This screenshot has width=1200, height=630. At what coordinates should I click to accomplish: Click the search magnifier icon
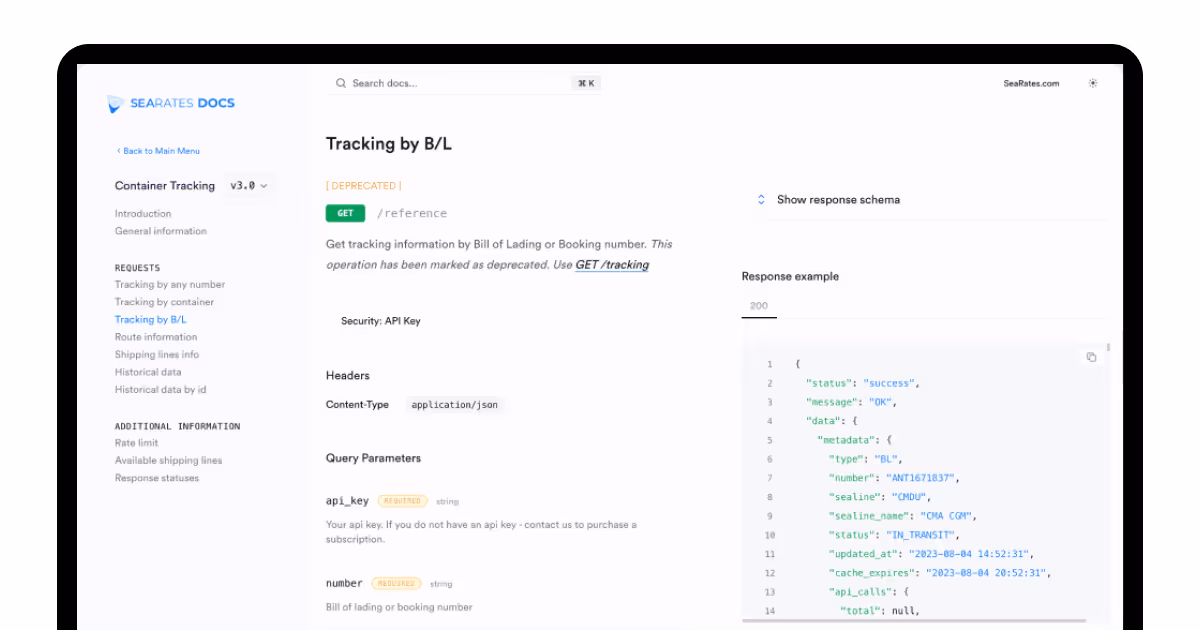(x=341, y=84)
